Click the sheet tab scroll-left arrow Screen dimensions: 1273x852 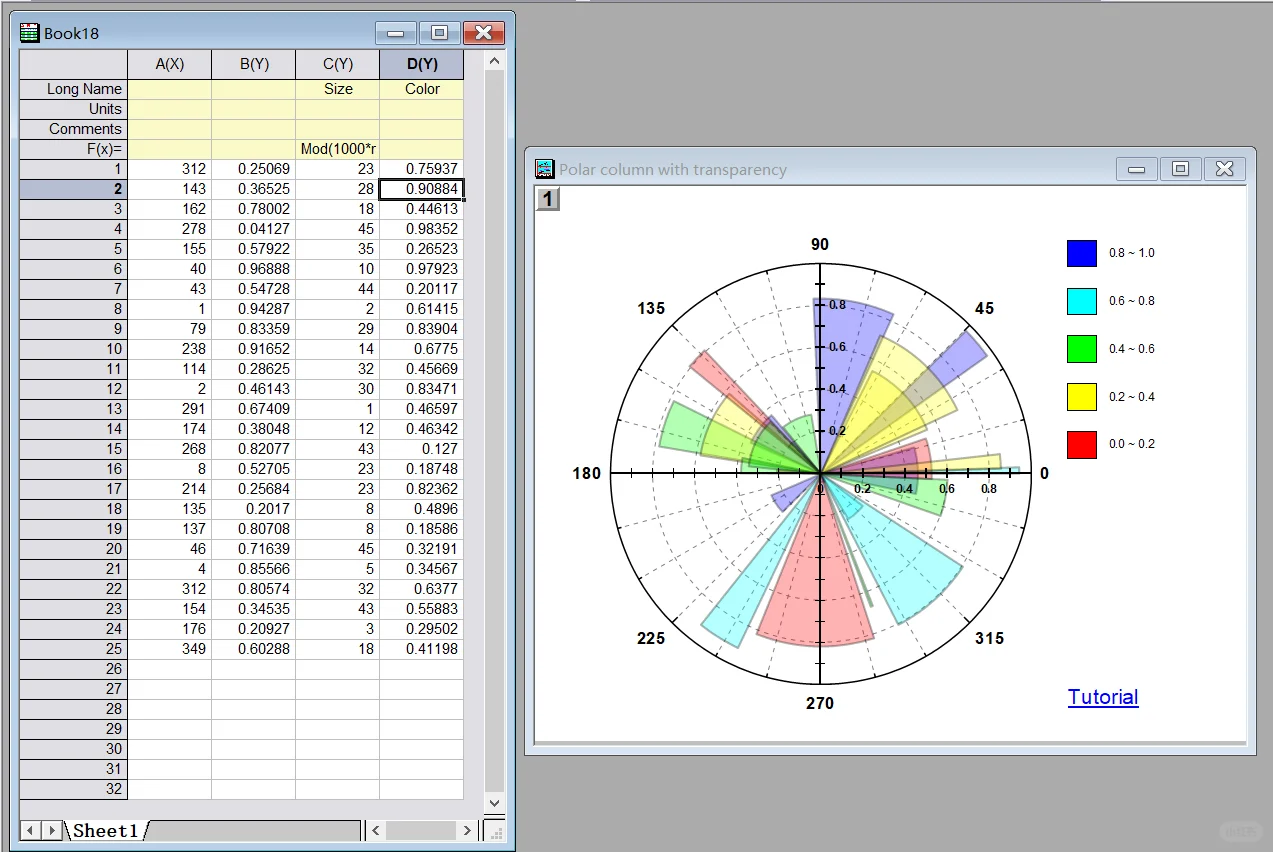[30, 830]
